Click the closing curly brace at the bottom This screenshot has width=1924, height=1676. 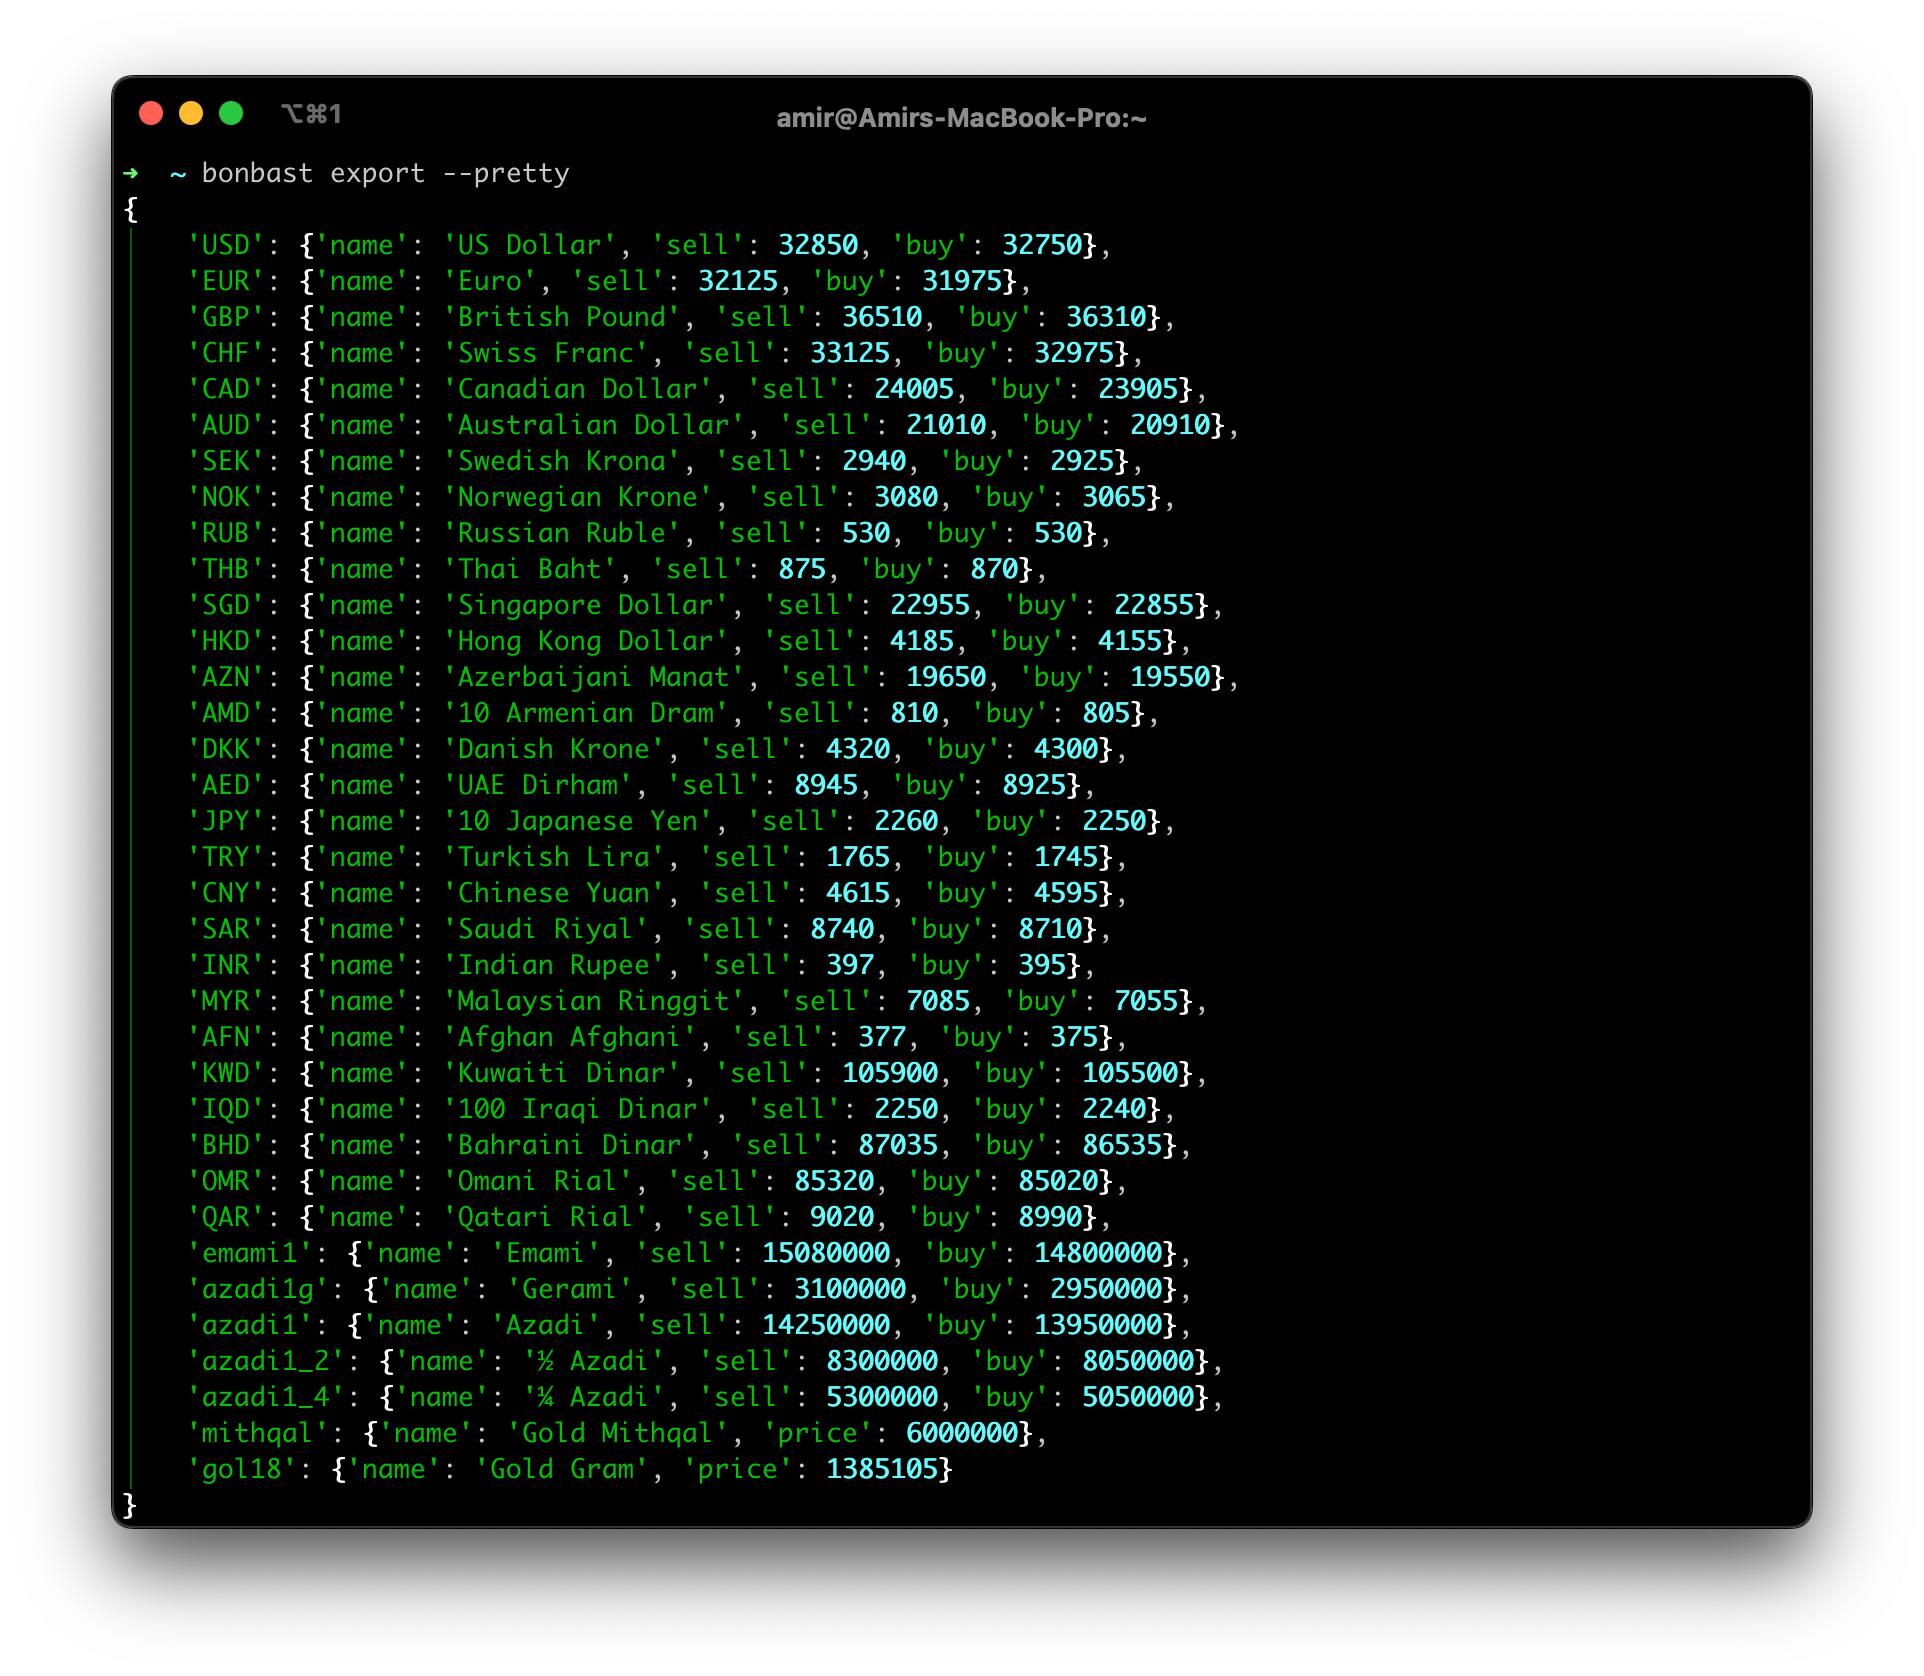click(129, 1504)
